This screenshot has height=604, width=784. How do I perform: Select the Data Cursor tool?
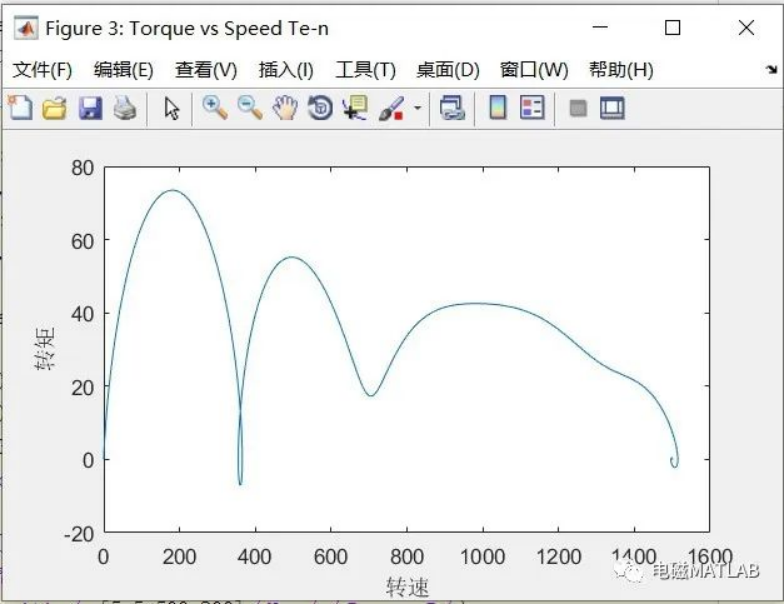pyautogui.click(x=355, y=108)
